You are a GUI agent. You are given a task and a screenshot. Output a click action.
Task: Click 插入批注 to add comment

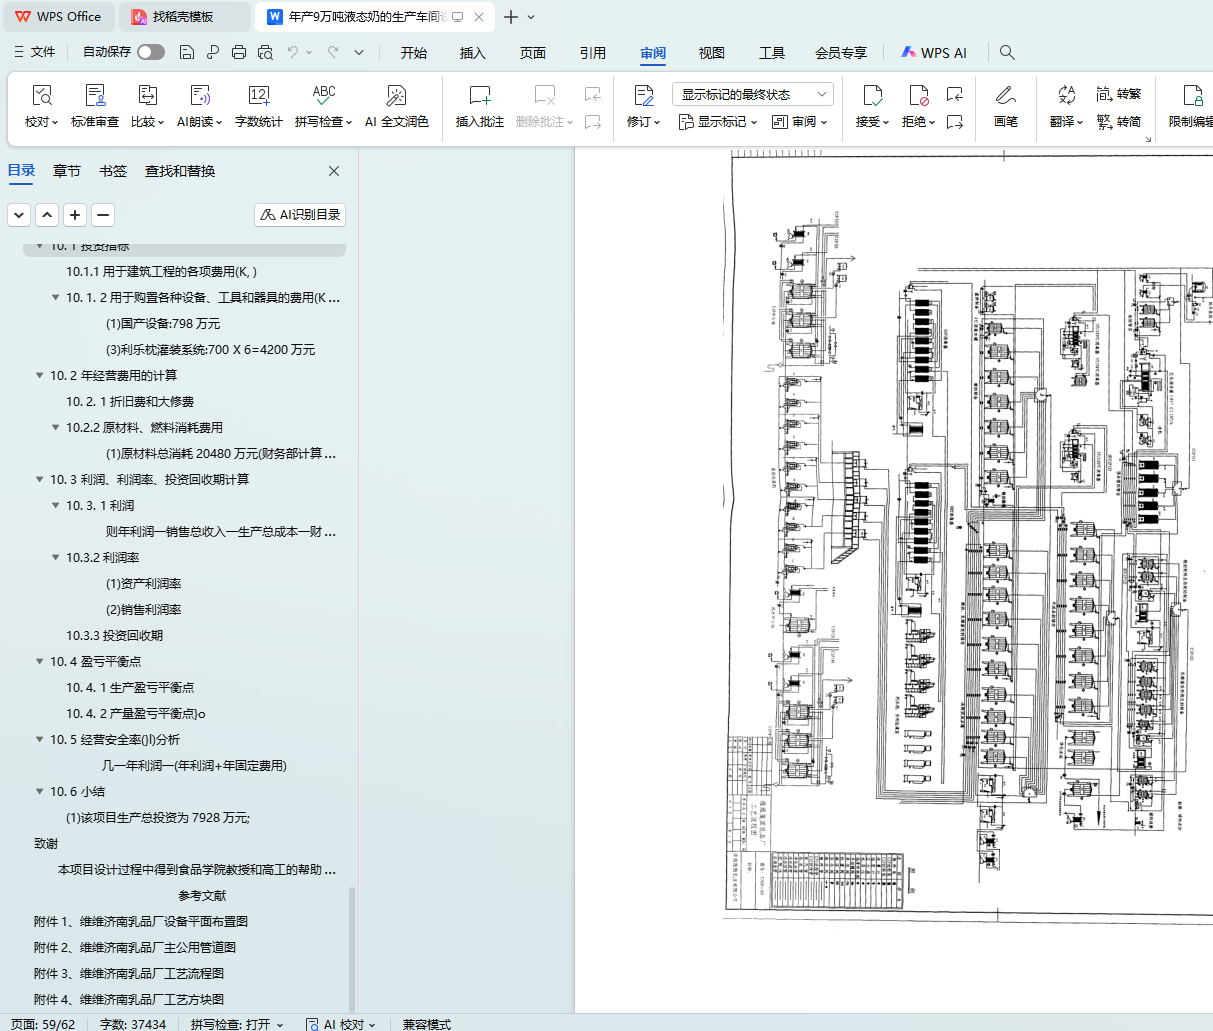click(480, 107)
